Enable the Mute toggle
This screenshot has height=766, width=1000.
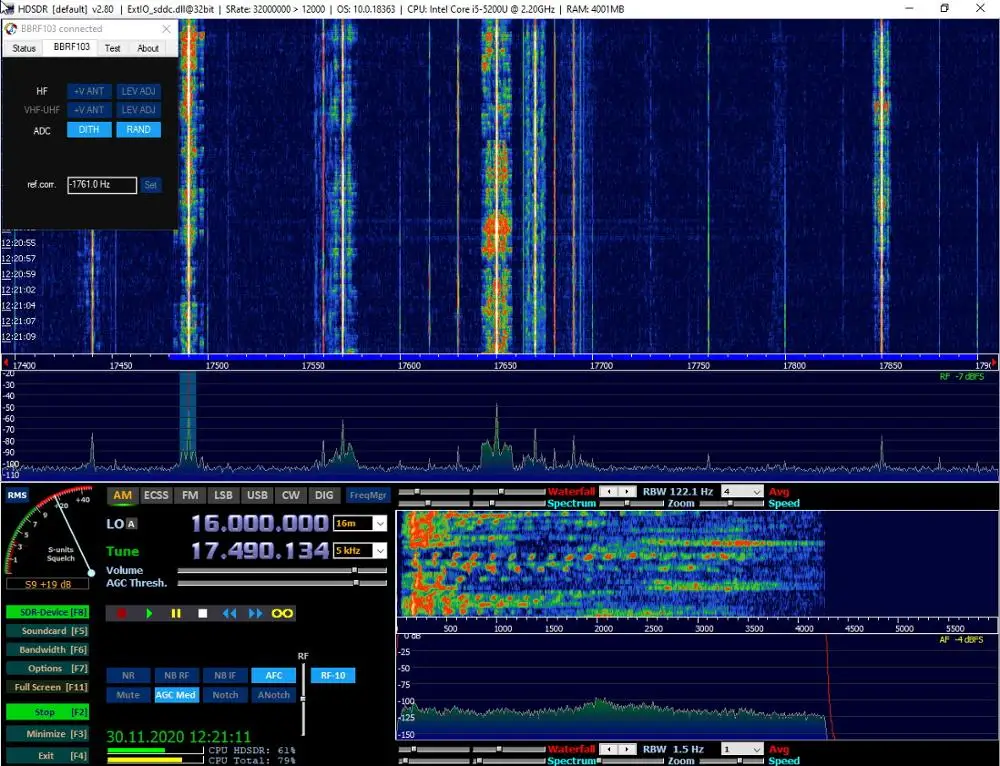128,695
